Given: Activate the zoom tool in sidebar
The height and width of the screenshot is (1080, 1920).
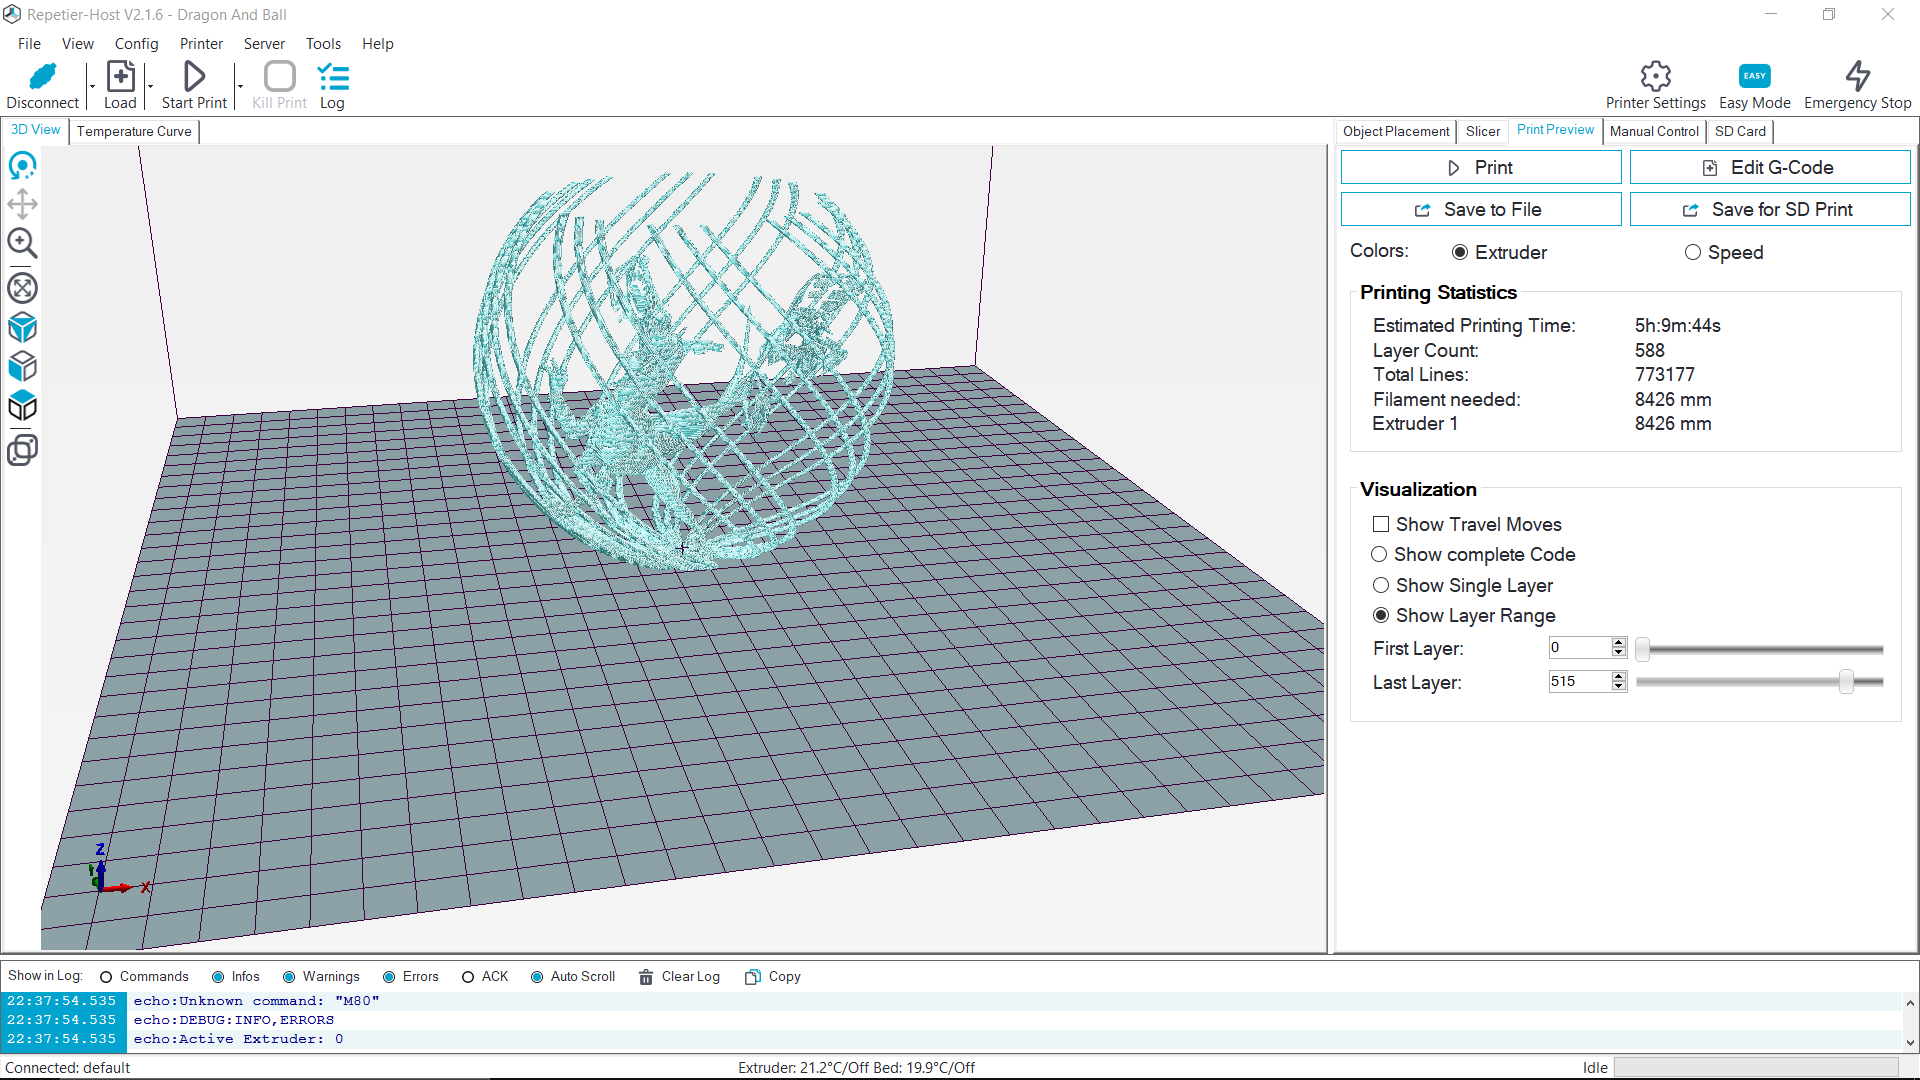Looking at the screenshot, I should [23, 243].
